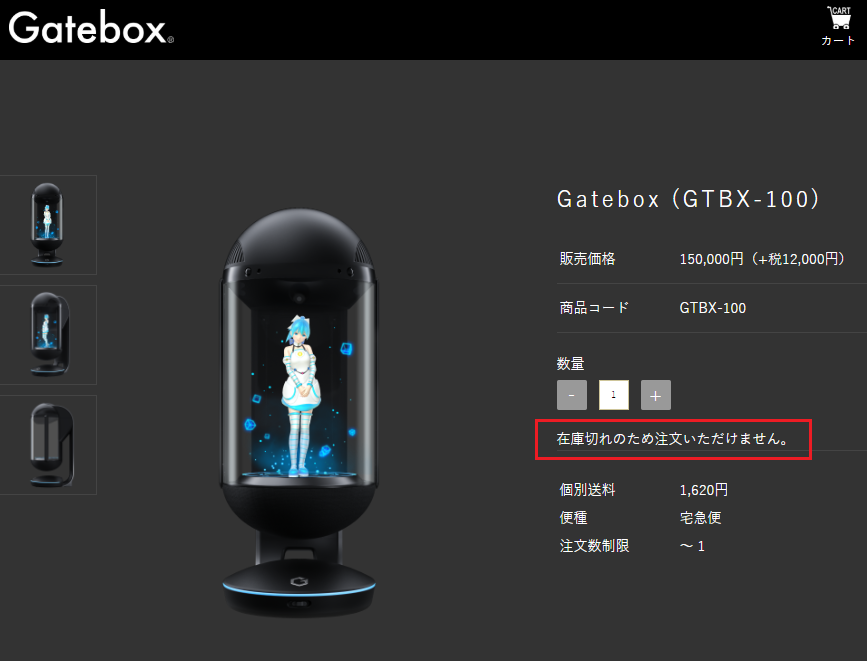Decrease quantity with the minus button
Image resolution: width=867 pixels, height=661 pixels.
coord(572,395)
